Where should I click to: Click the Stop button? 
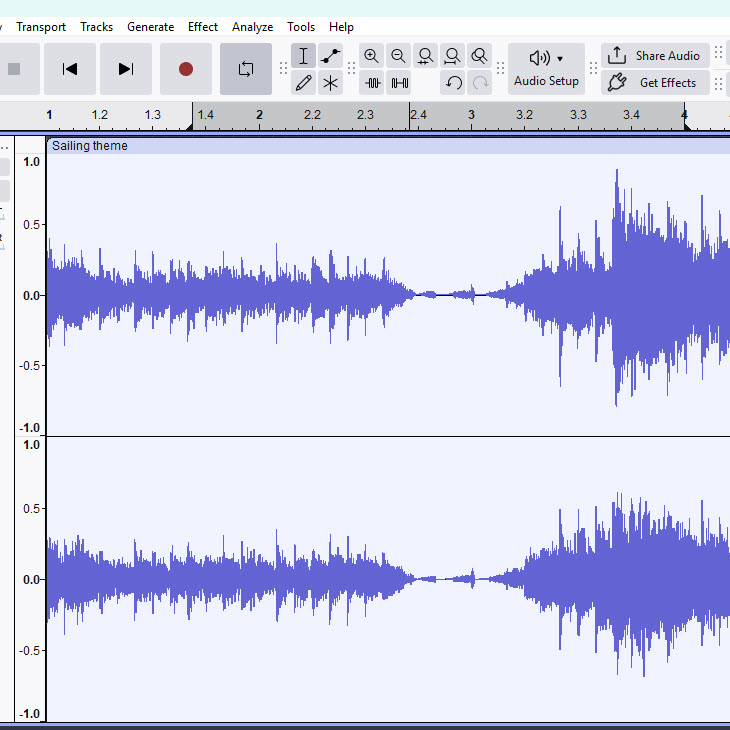[14, 69]
